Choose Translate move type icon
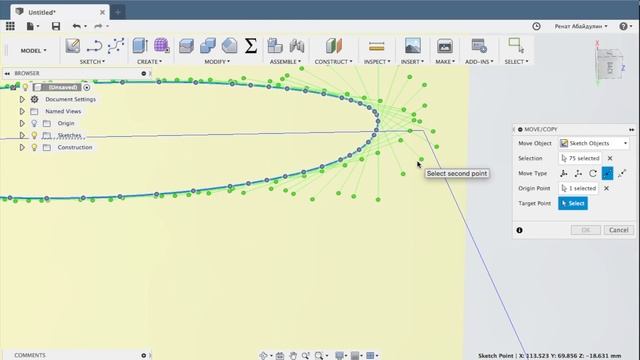Viewport: 640px width, 360px height. (x=578, y=173)
